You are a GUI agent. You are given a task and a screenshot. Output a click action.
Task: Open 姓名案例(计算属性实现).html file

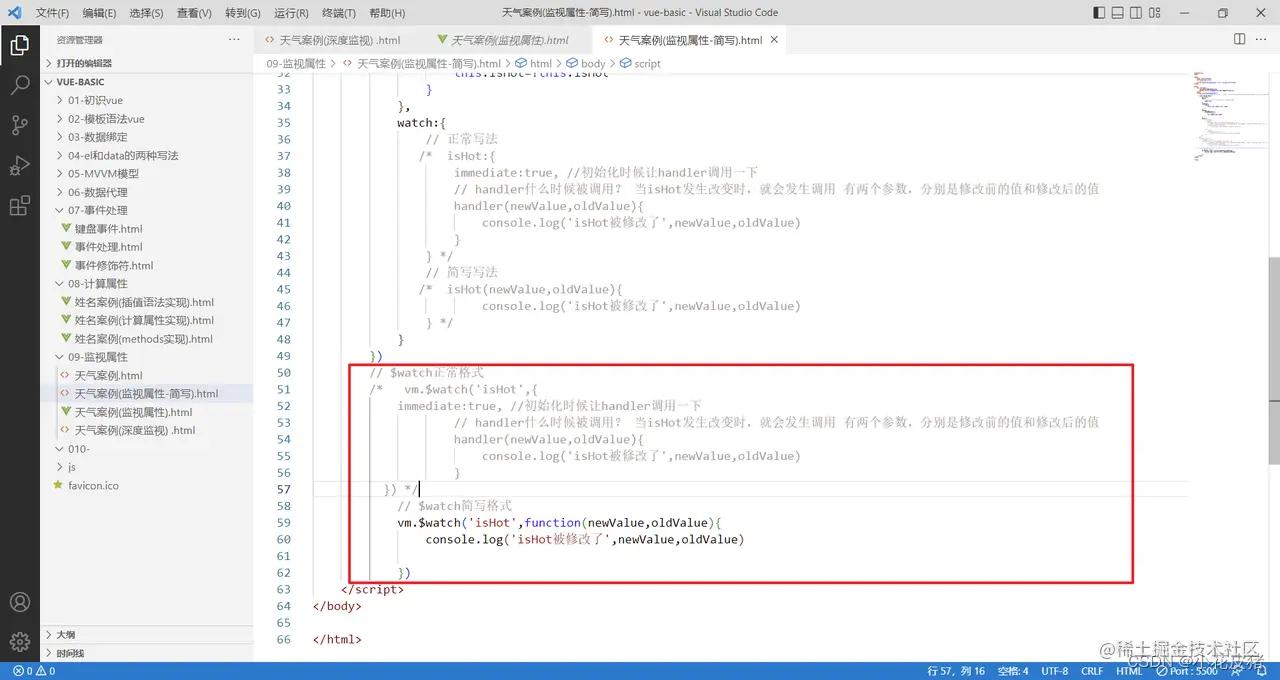(x=144, y=320)
